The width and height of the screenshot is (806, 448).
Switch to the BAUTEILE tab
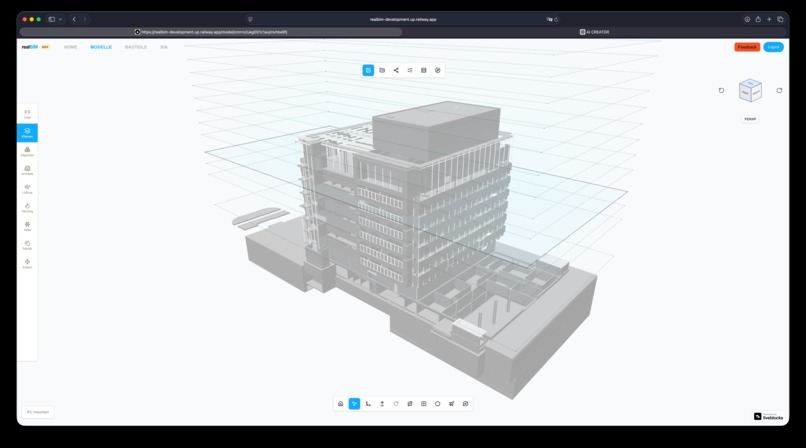[136, 47]
